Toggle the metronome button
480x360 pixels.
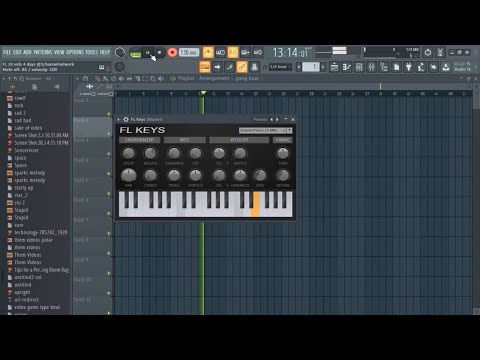tap(208, 52)
